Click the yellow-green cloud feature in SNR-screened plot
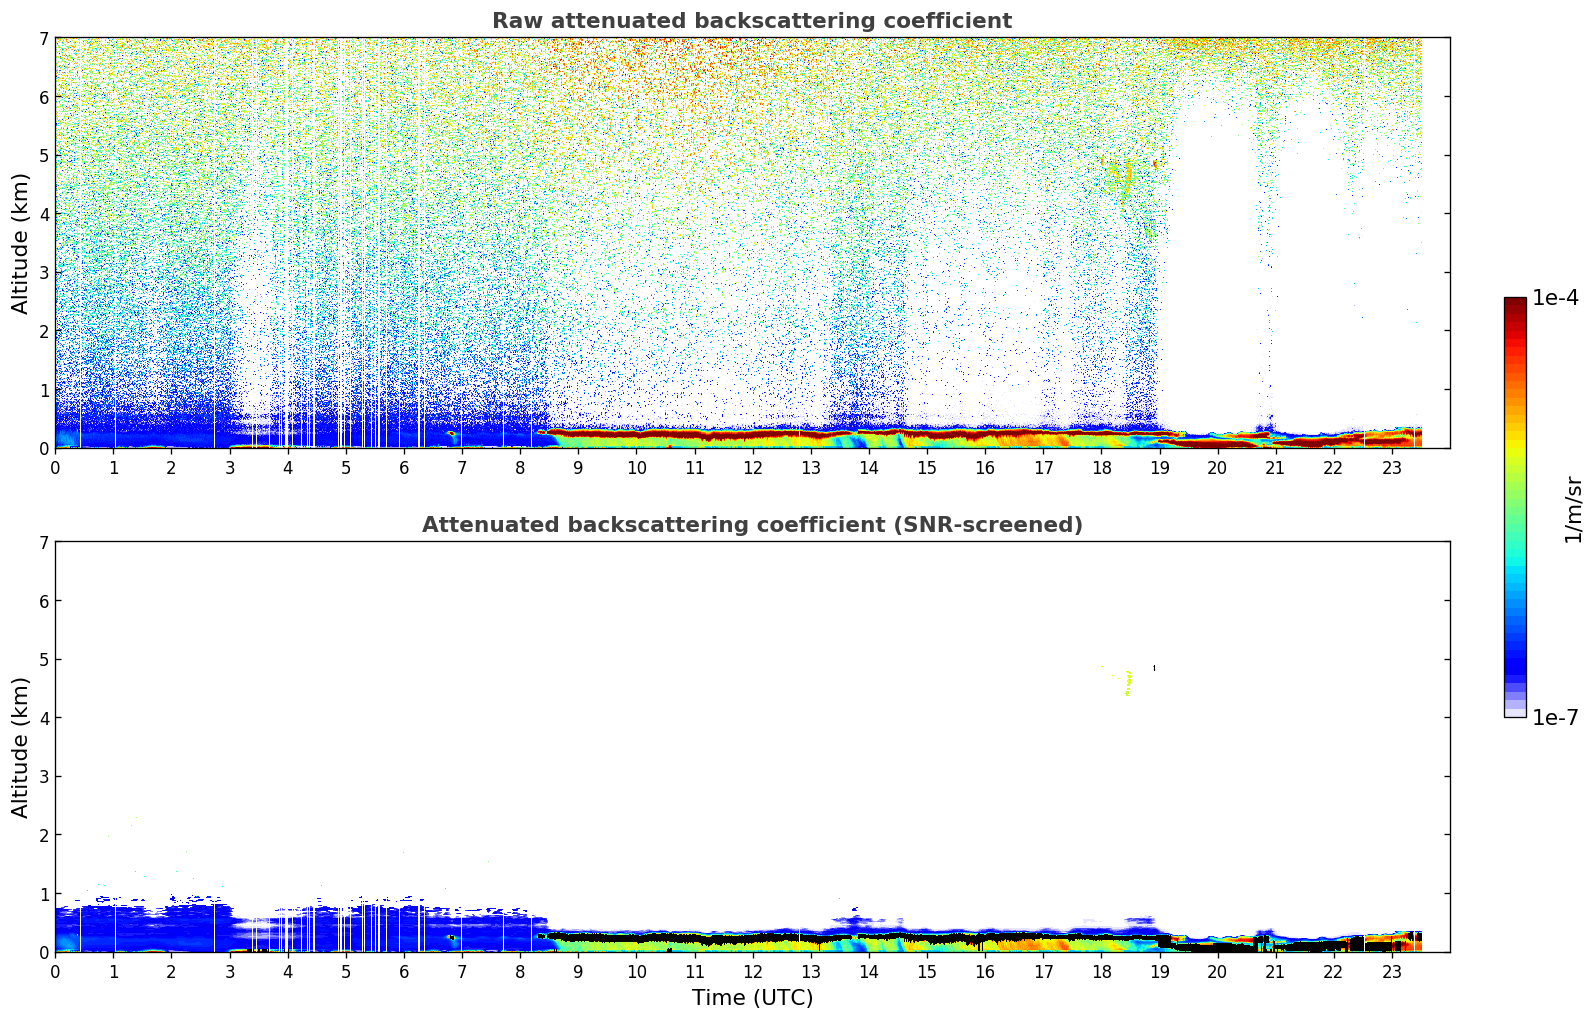 [x=1128, y=683]
